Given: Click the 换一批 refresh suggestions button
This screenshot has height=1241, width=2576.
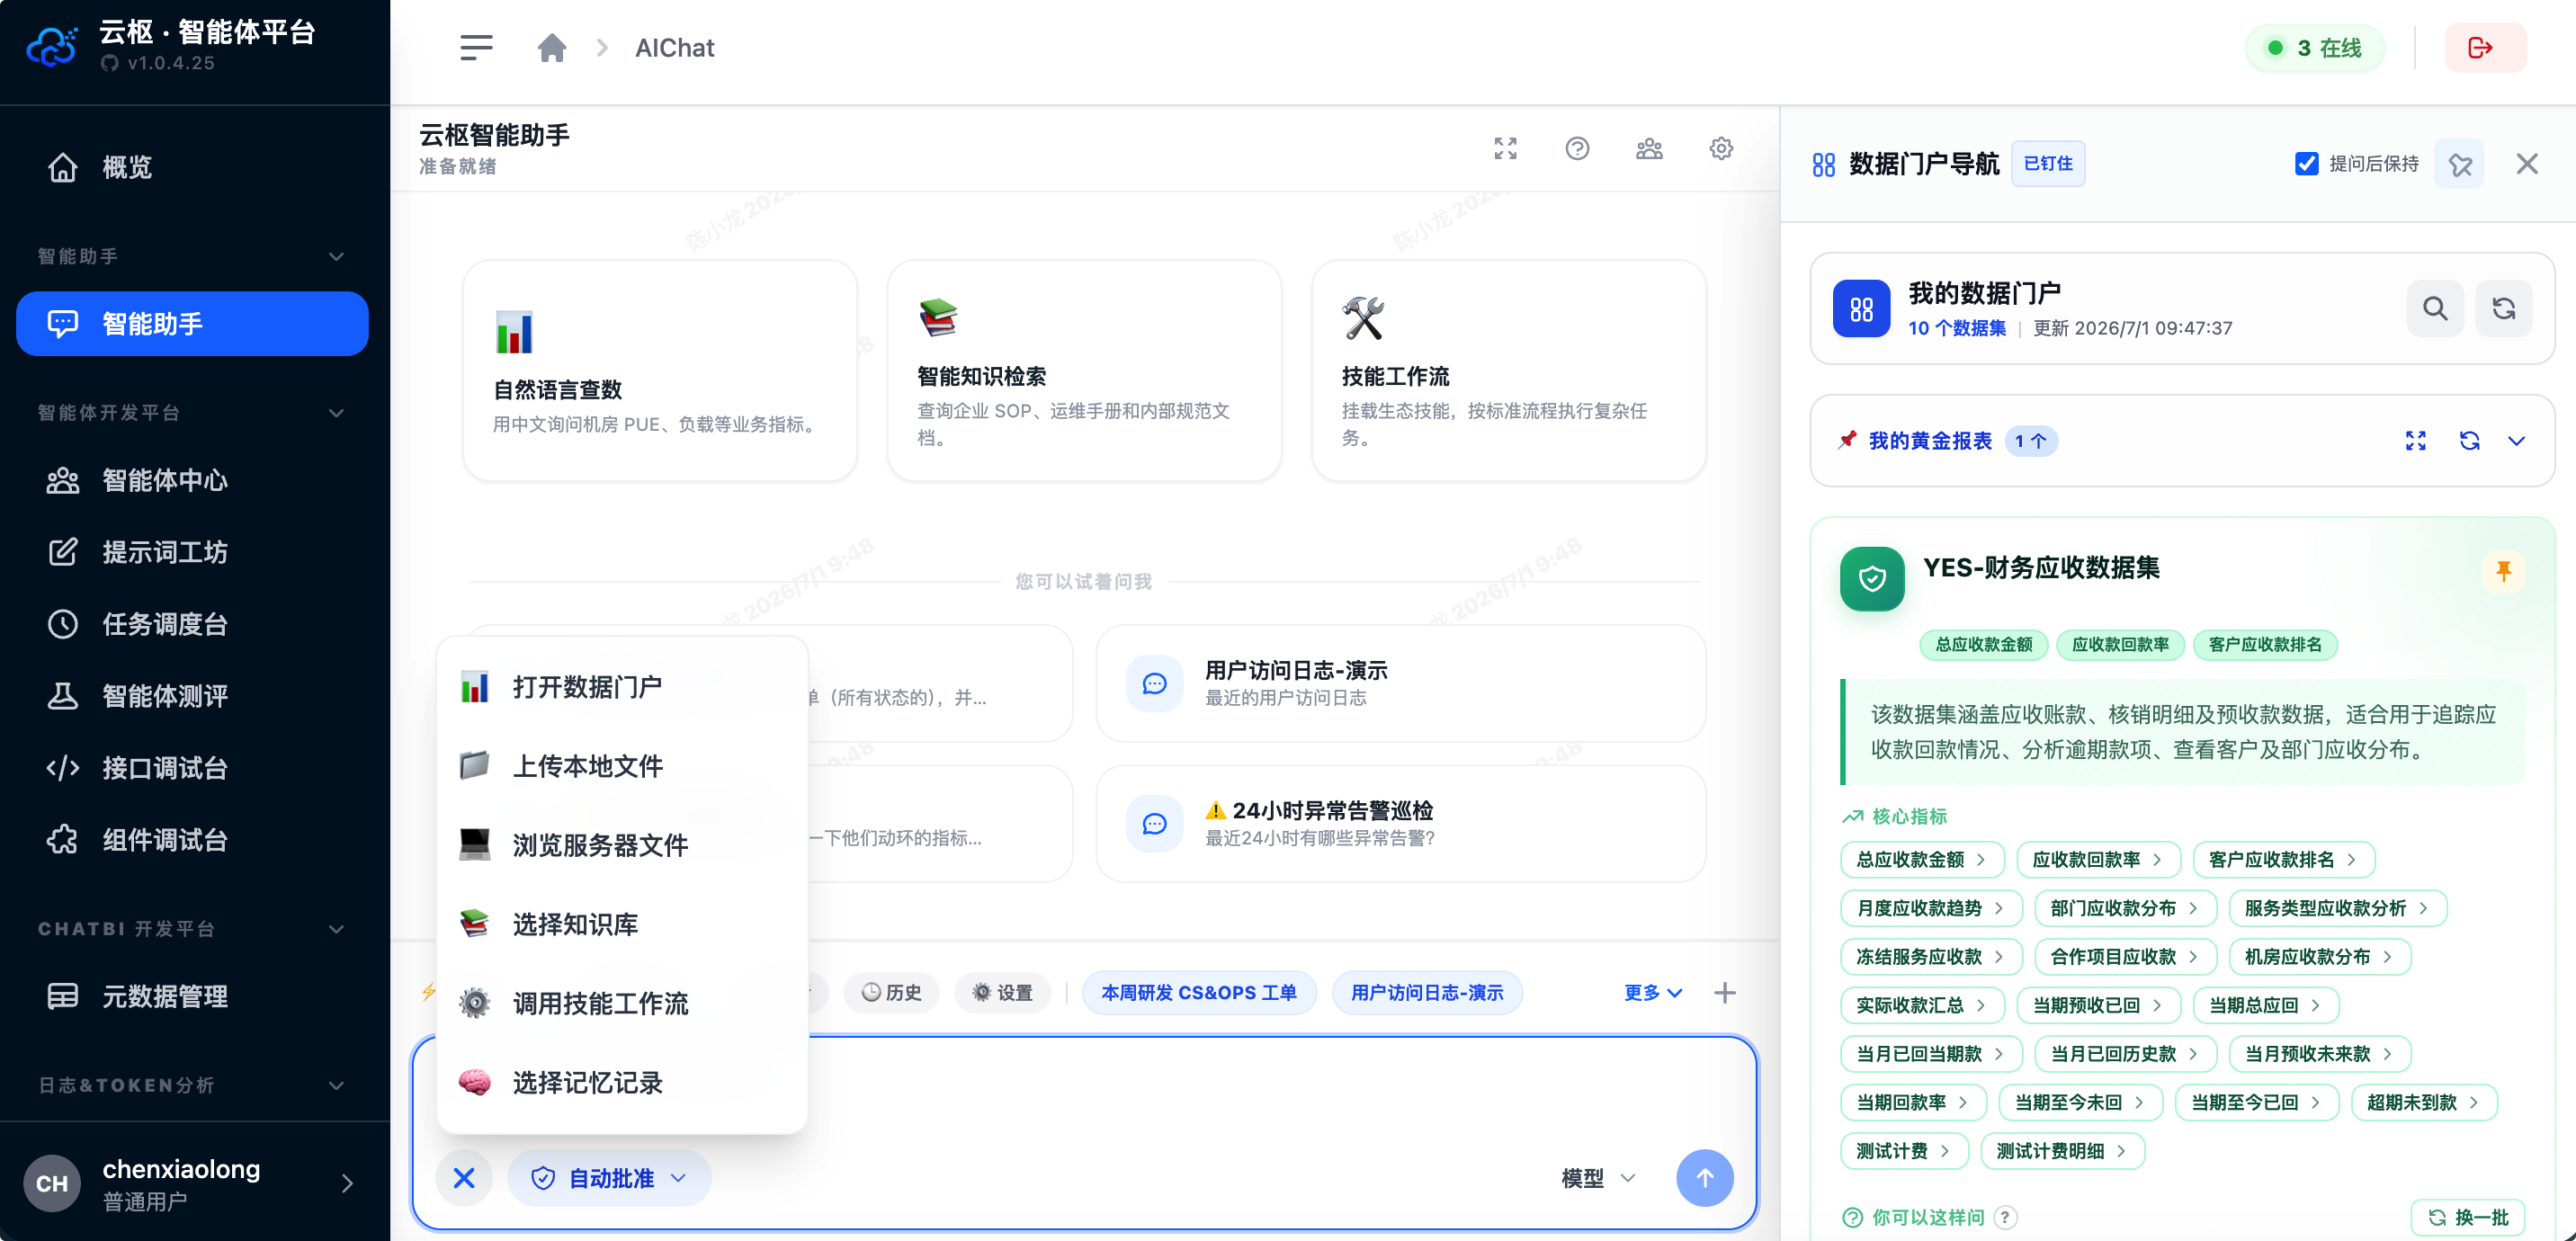Looking at the screenshot, I should click(2468, 1217).
